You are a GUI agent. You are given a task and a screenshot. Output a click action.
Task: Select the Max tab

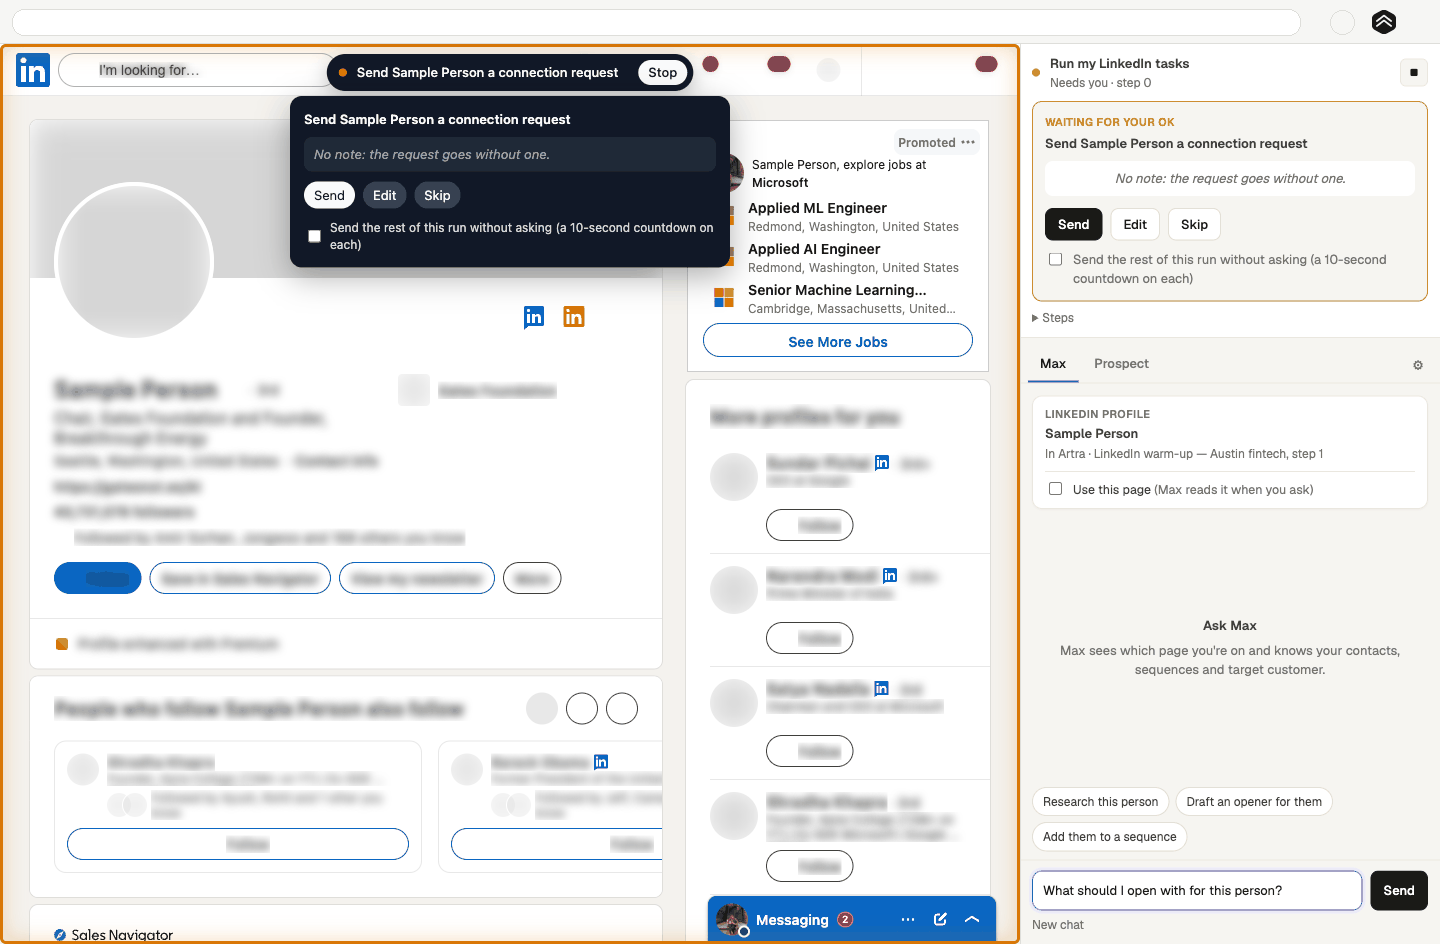coord(1053,363)
